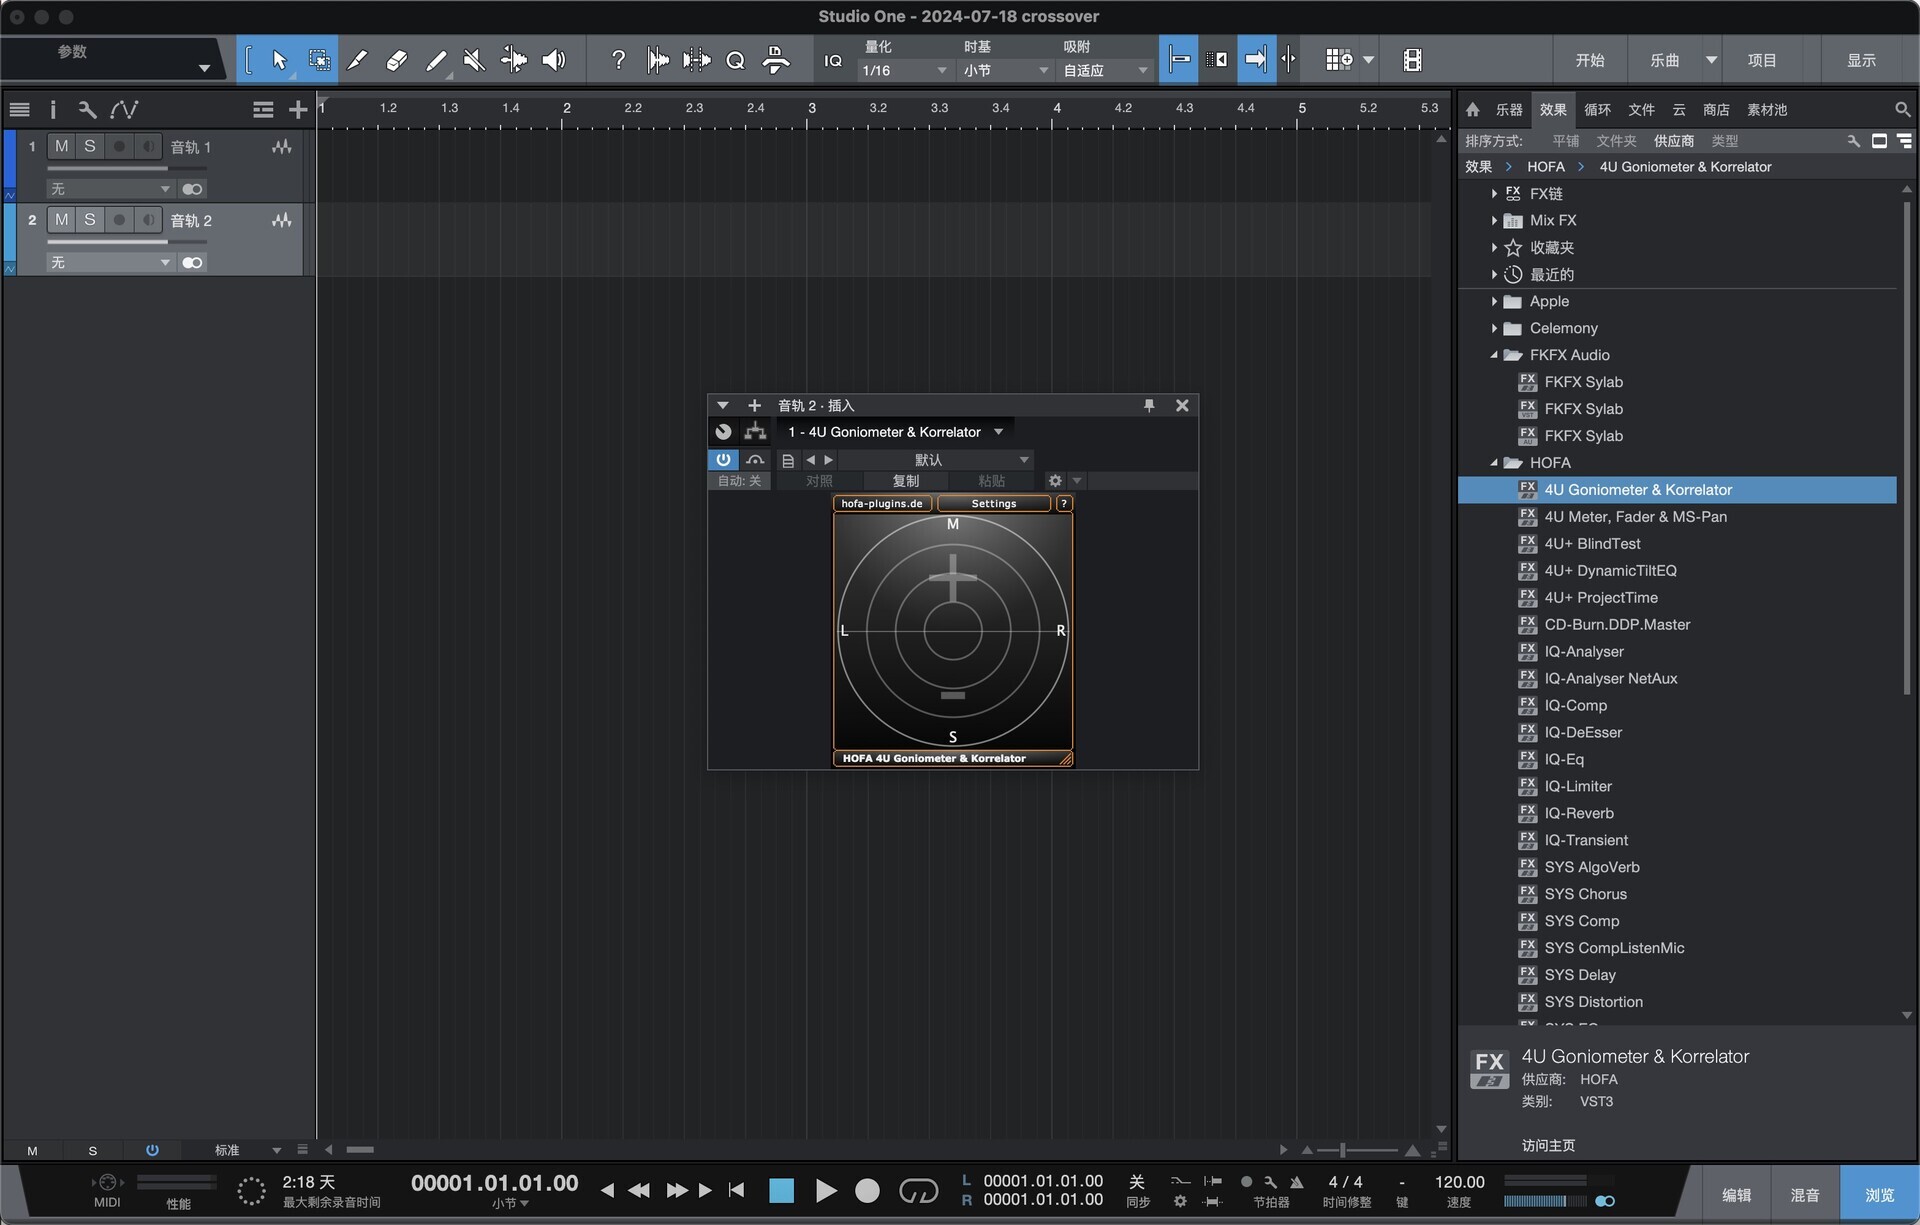
Task: Click the Add Tracks plus icon
Action: click(x=297, y=110)
